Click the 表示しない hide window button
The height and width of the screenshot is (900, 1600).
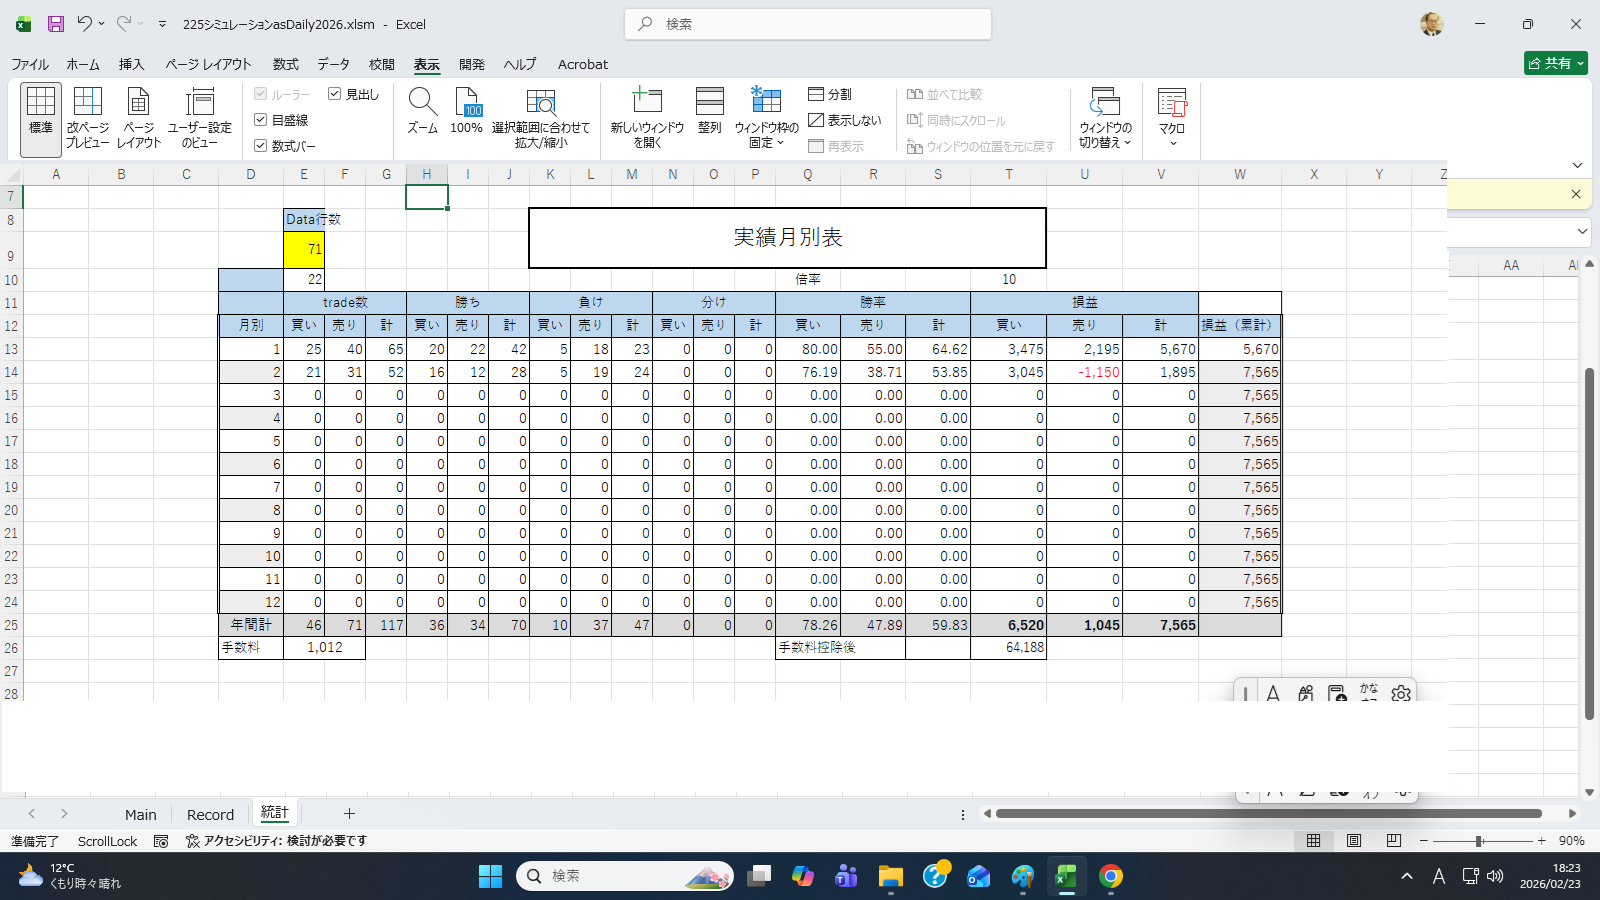coord(845,120)
